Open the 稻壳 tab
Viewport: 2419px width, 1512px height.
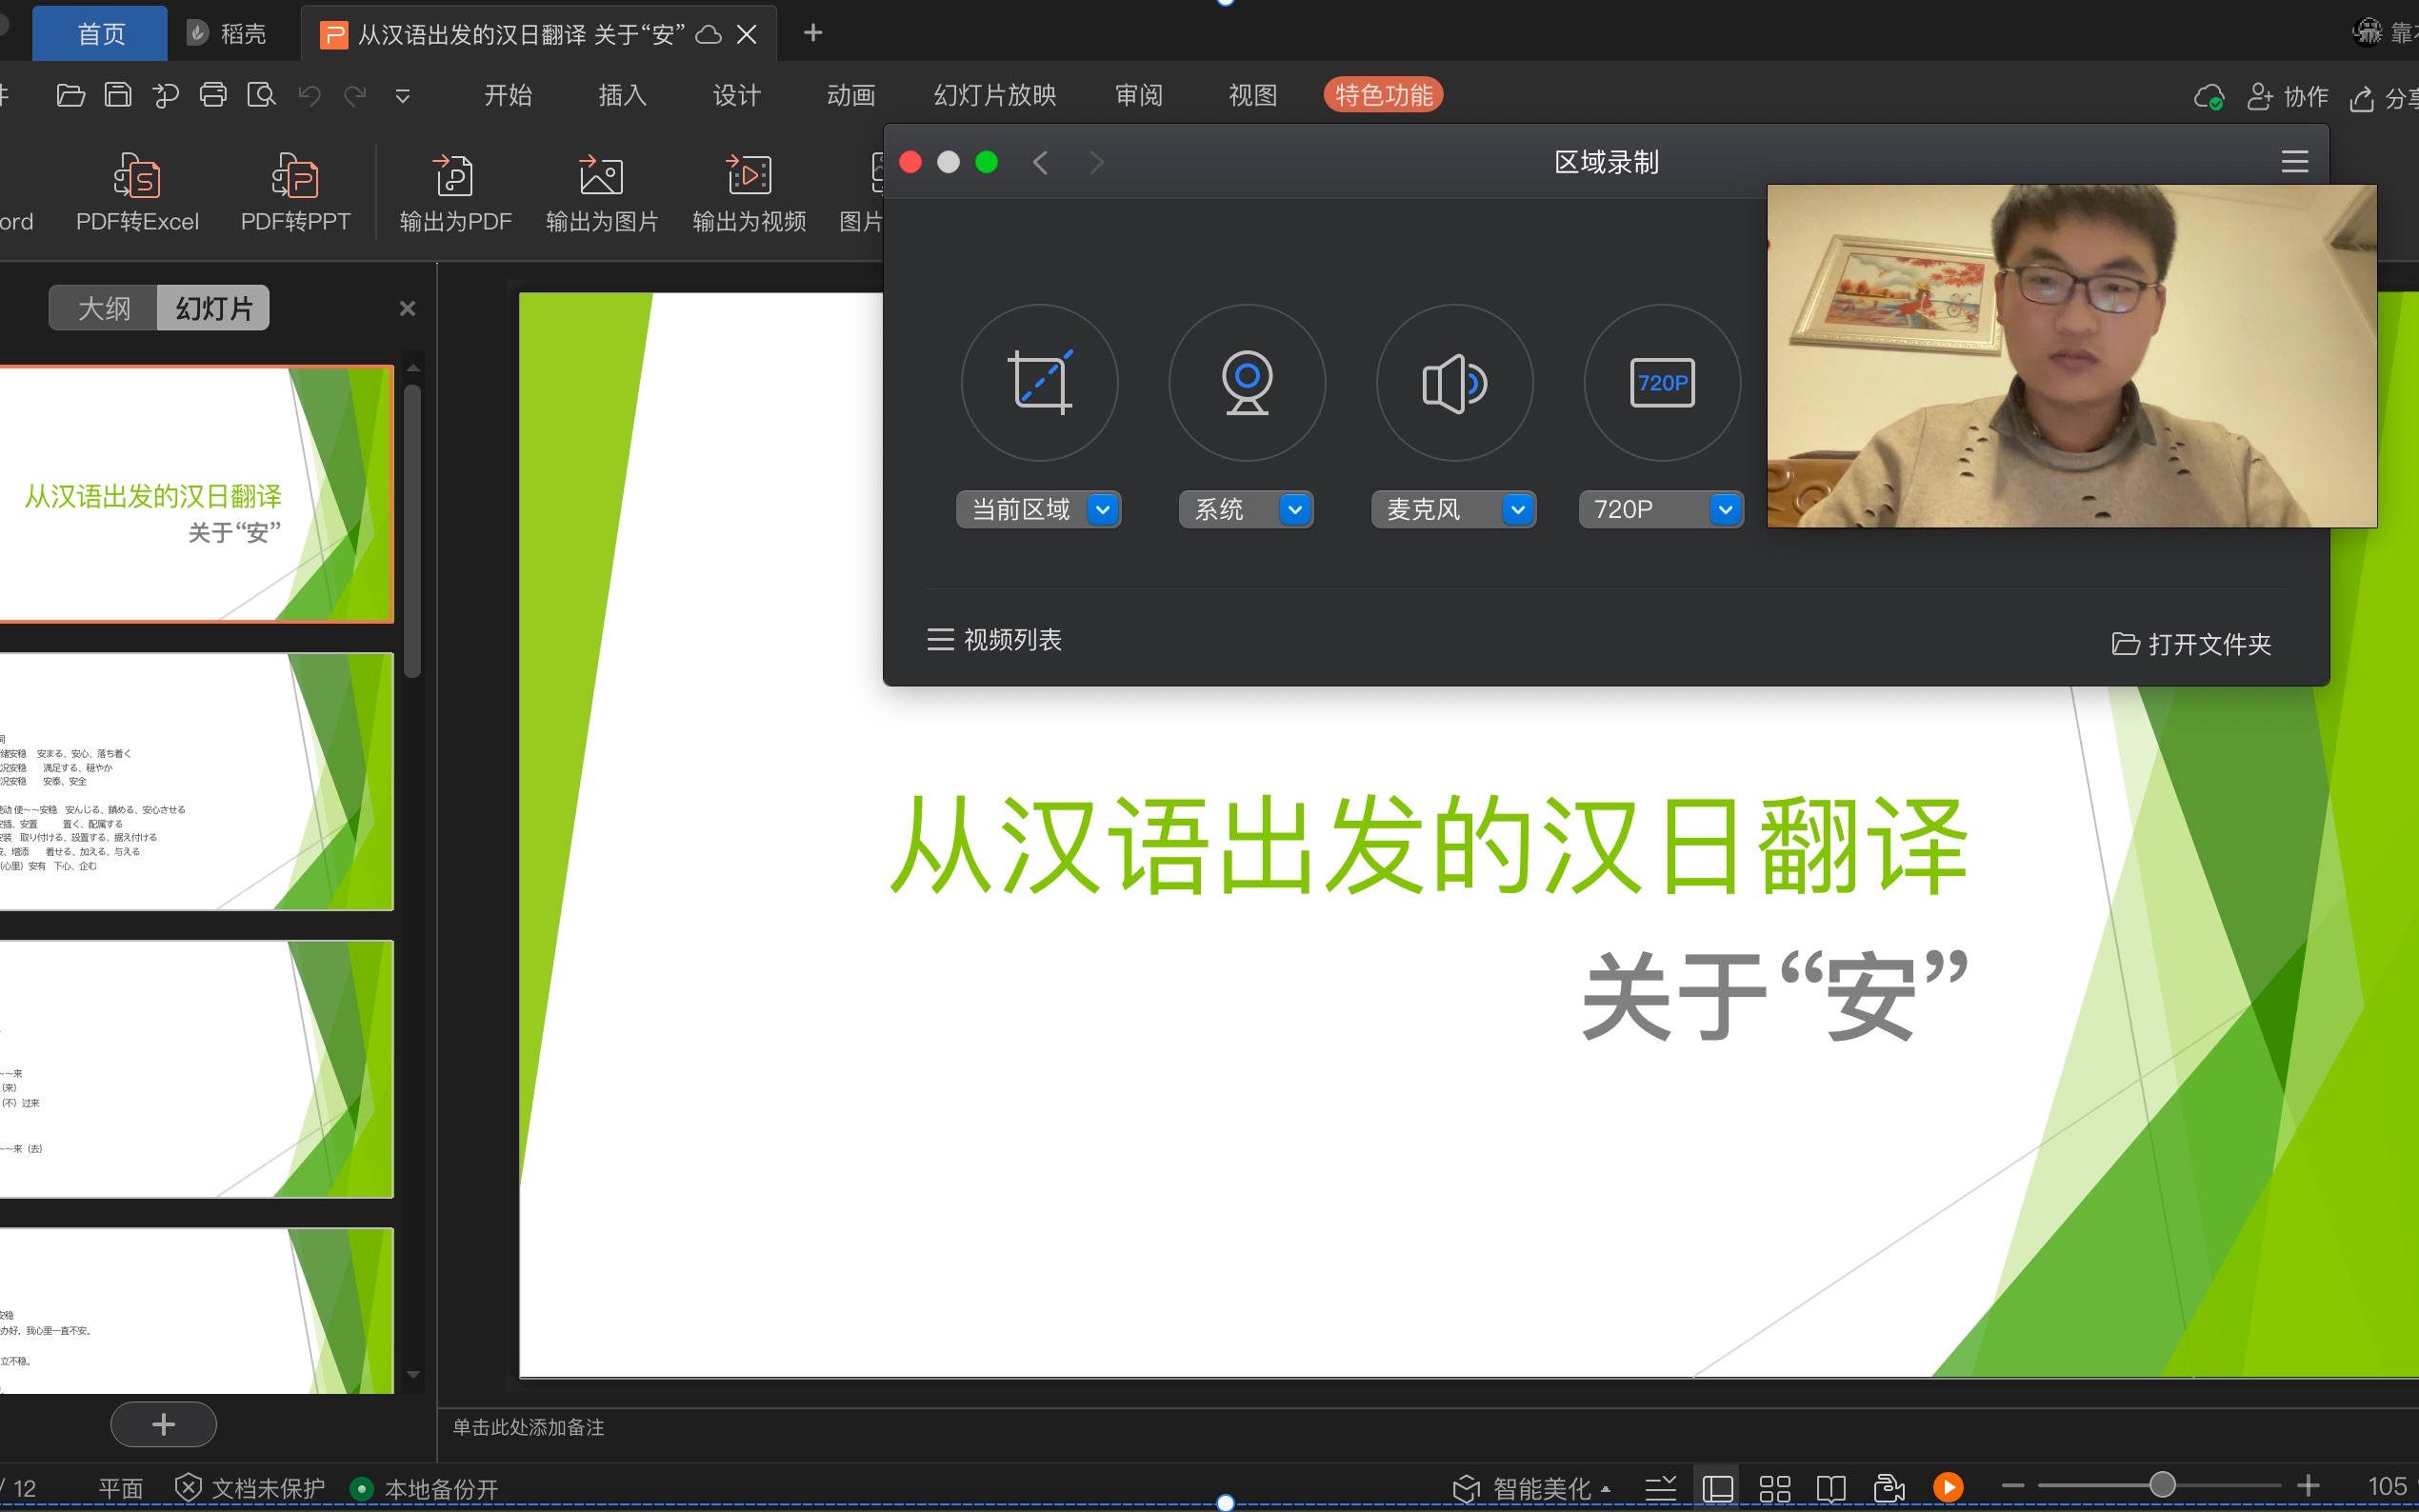pos(228,34)
